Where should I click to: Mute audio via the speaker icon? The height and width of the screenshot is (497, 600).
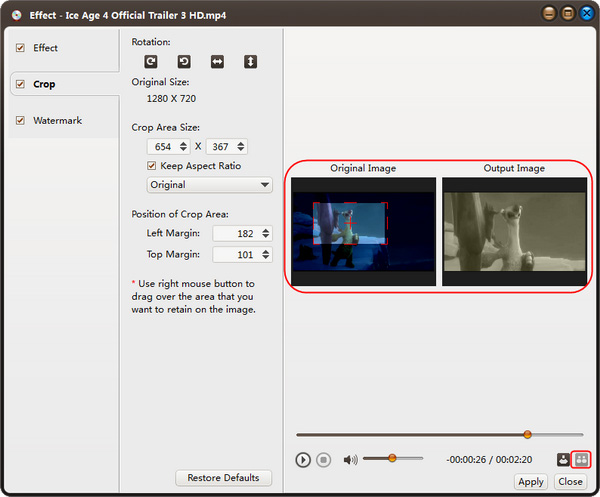coord(350,460)
